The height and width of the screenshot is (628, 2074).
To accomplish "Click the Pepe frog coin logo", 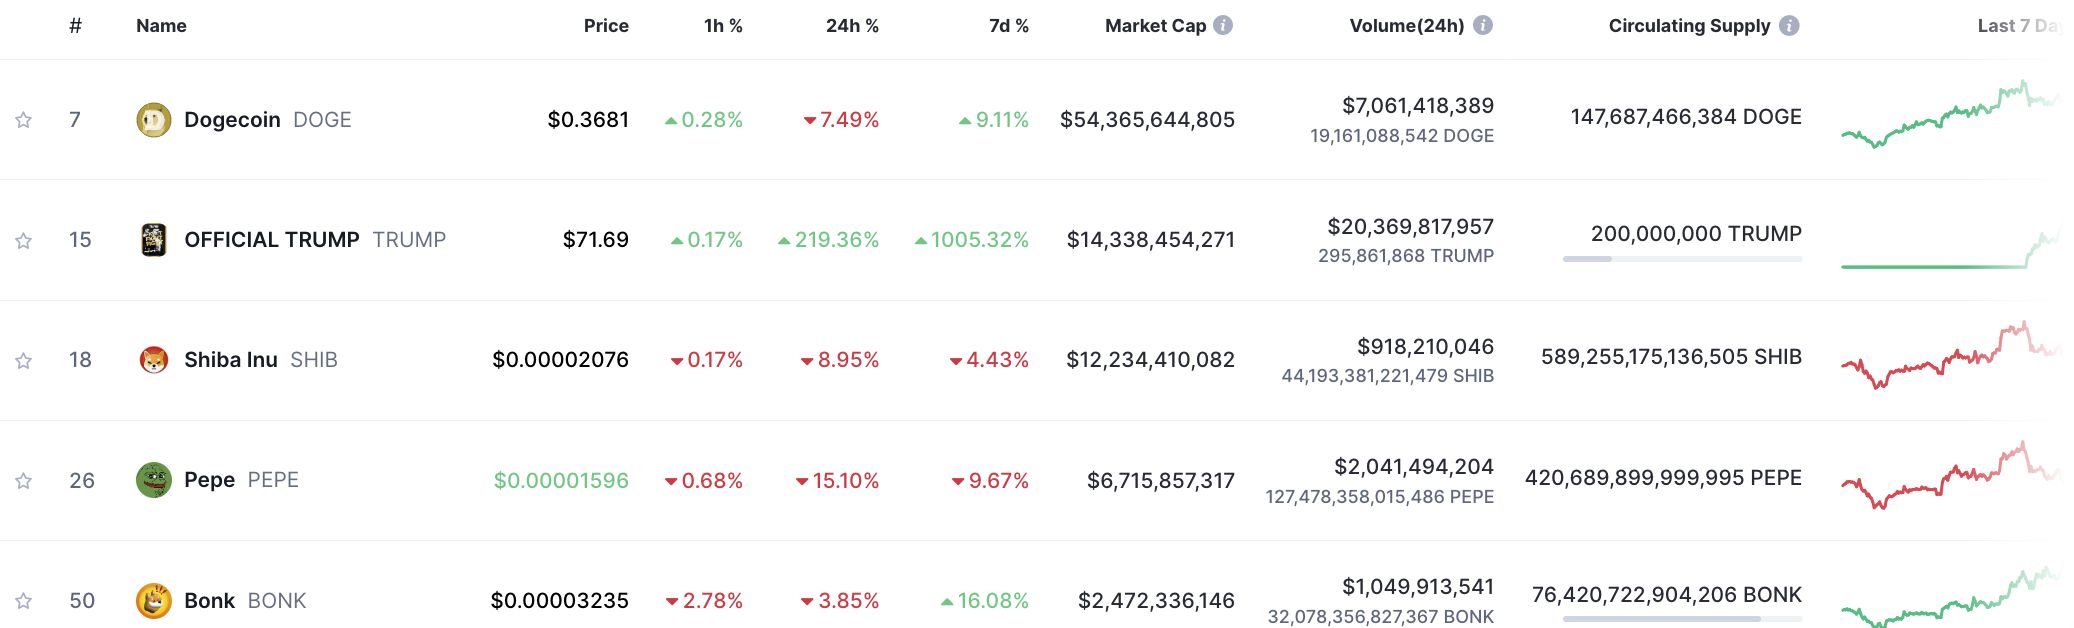I will [x=153, y=480].
